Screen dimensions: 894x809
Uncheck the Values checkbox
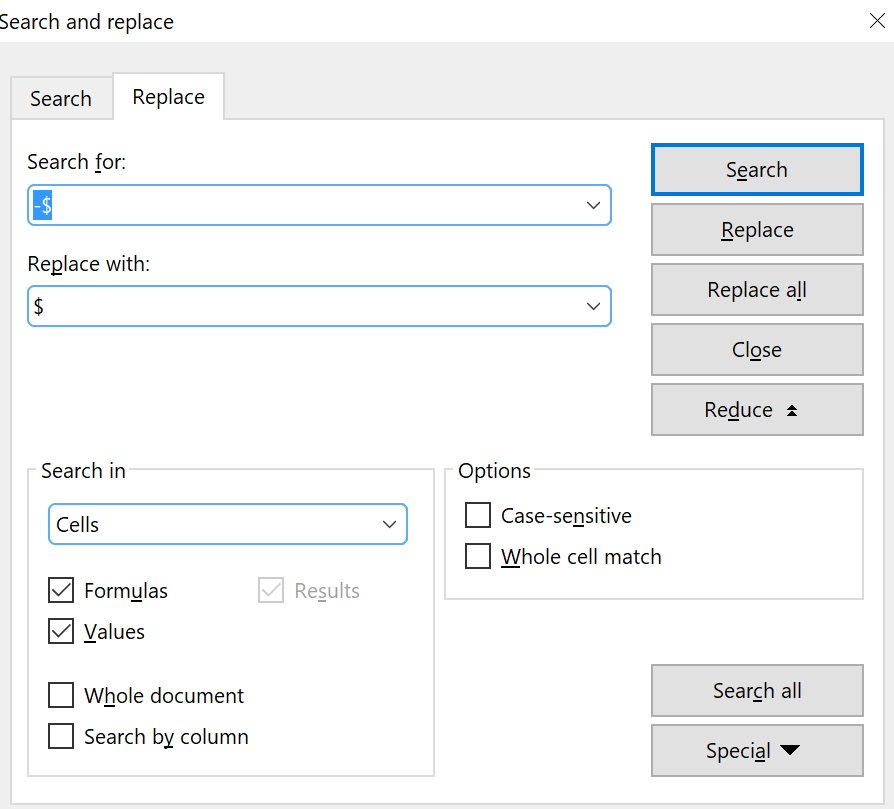click(x=62, y=632)
